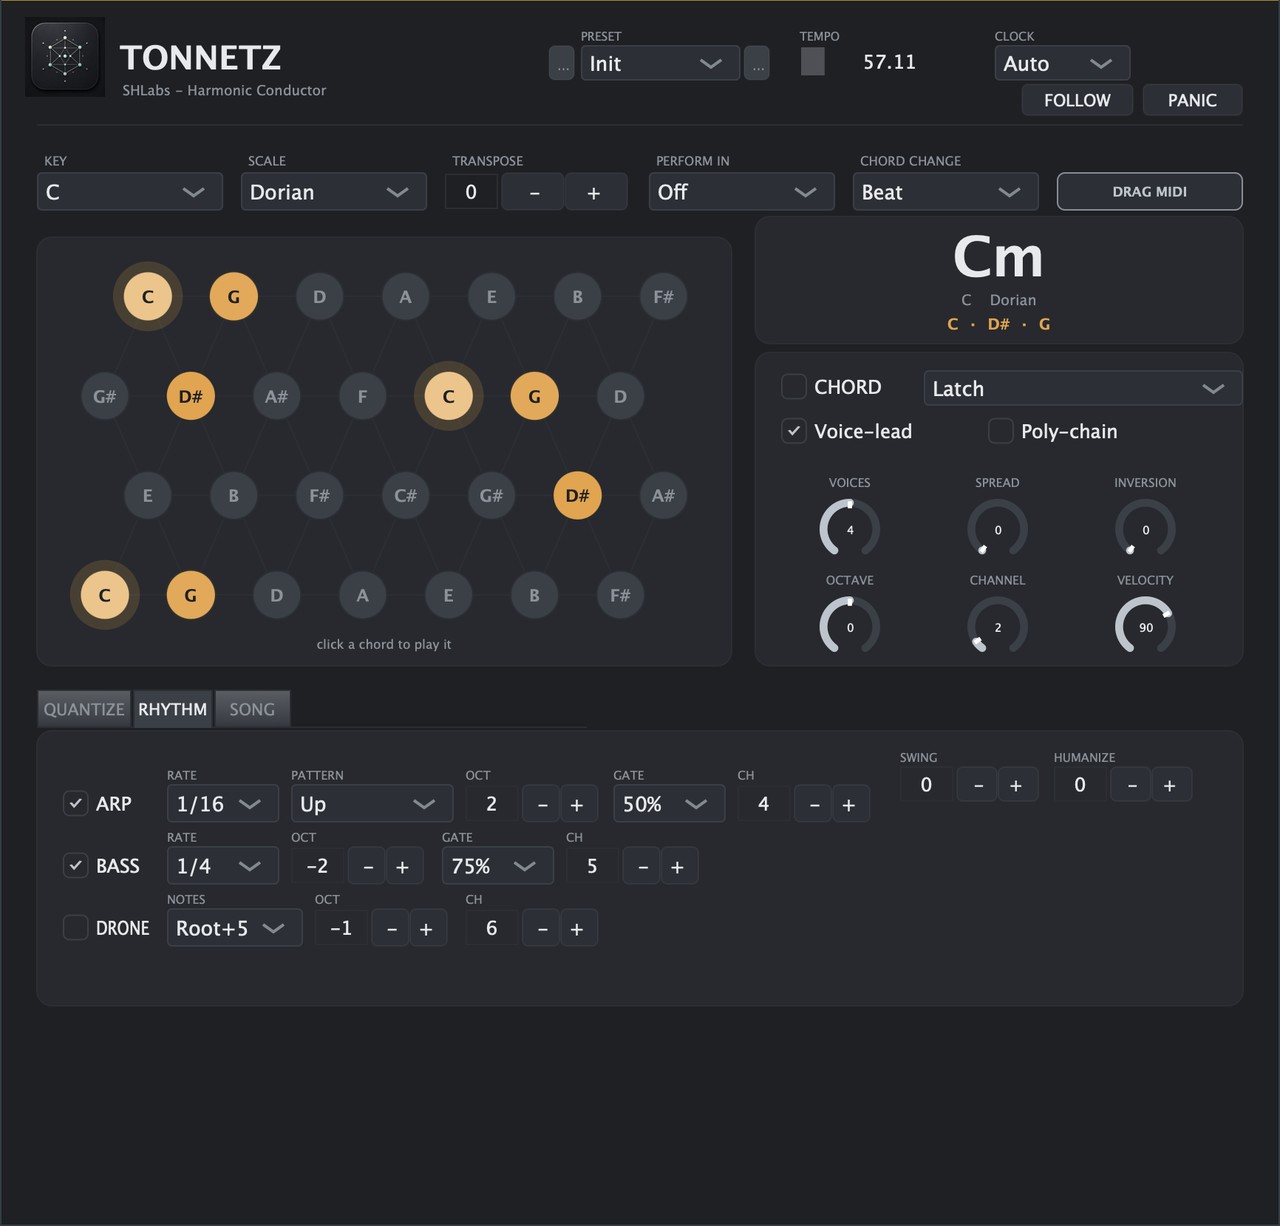Disable the BASS checkbox

pyautogui.click(x=76, y=865)
